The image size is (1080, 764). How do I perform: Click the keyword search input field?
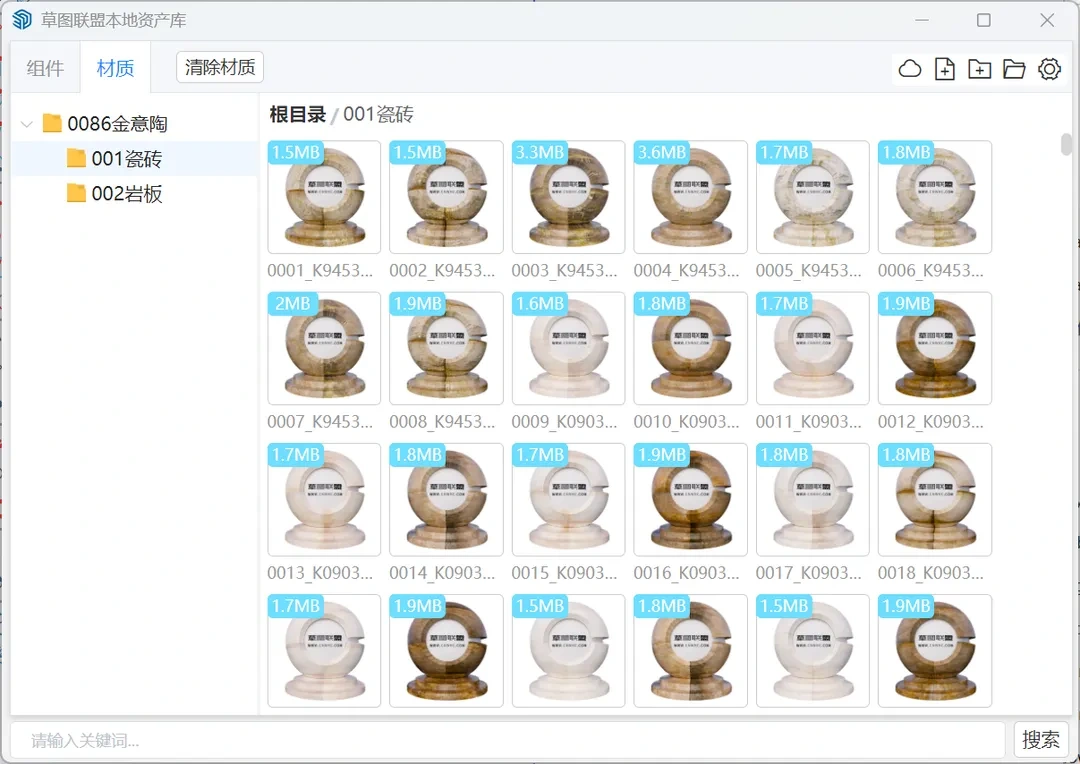507,740
